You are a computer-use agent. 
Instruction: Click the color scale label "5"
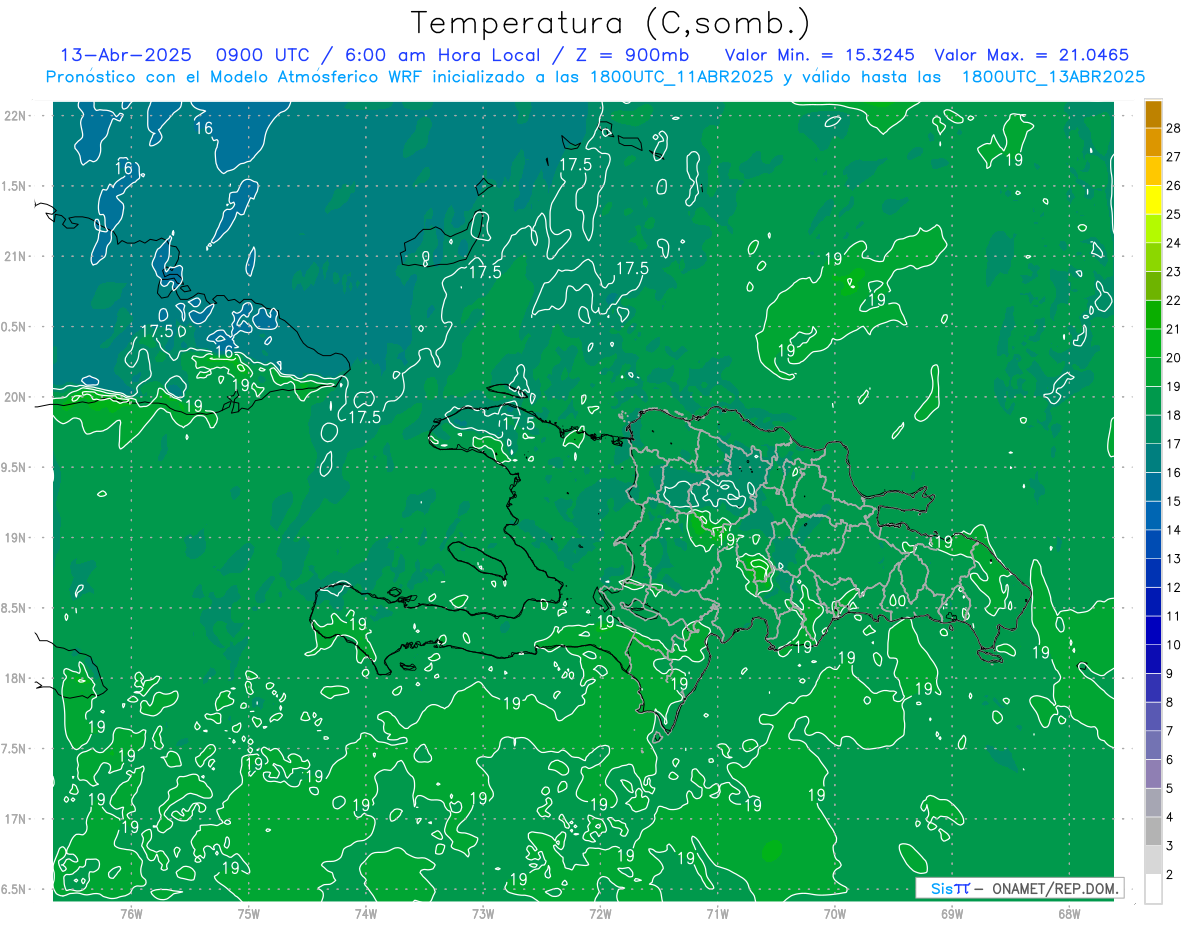tap(1170, 788)
